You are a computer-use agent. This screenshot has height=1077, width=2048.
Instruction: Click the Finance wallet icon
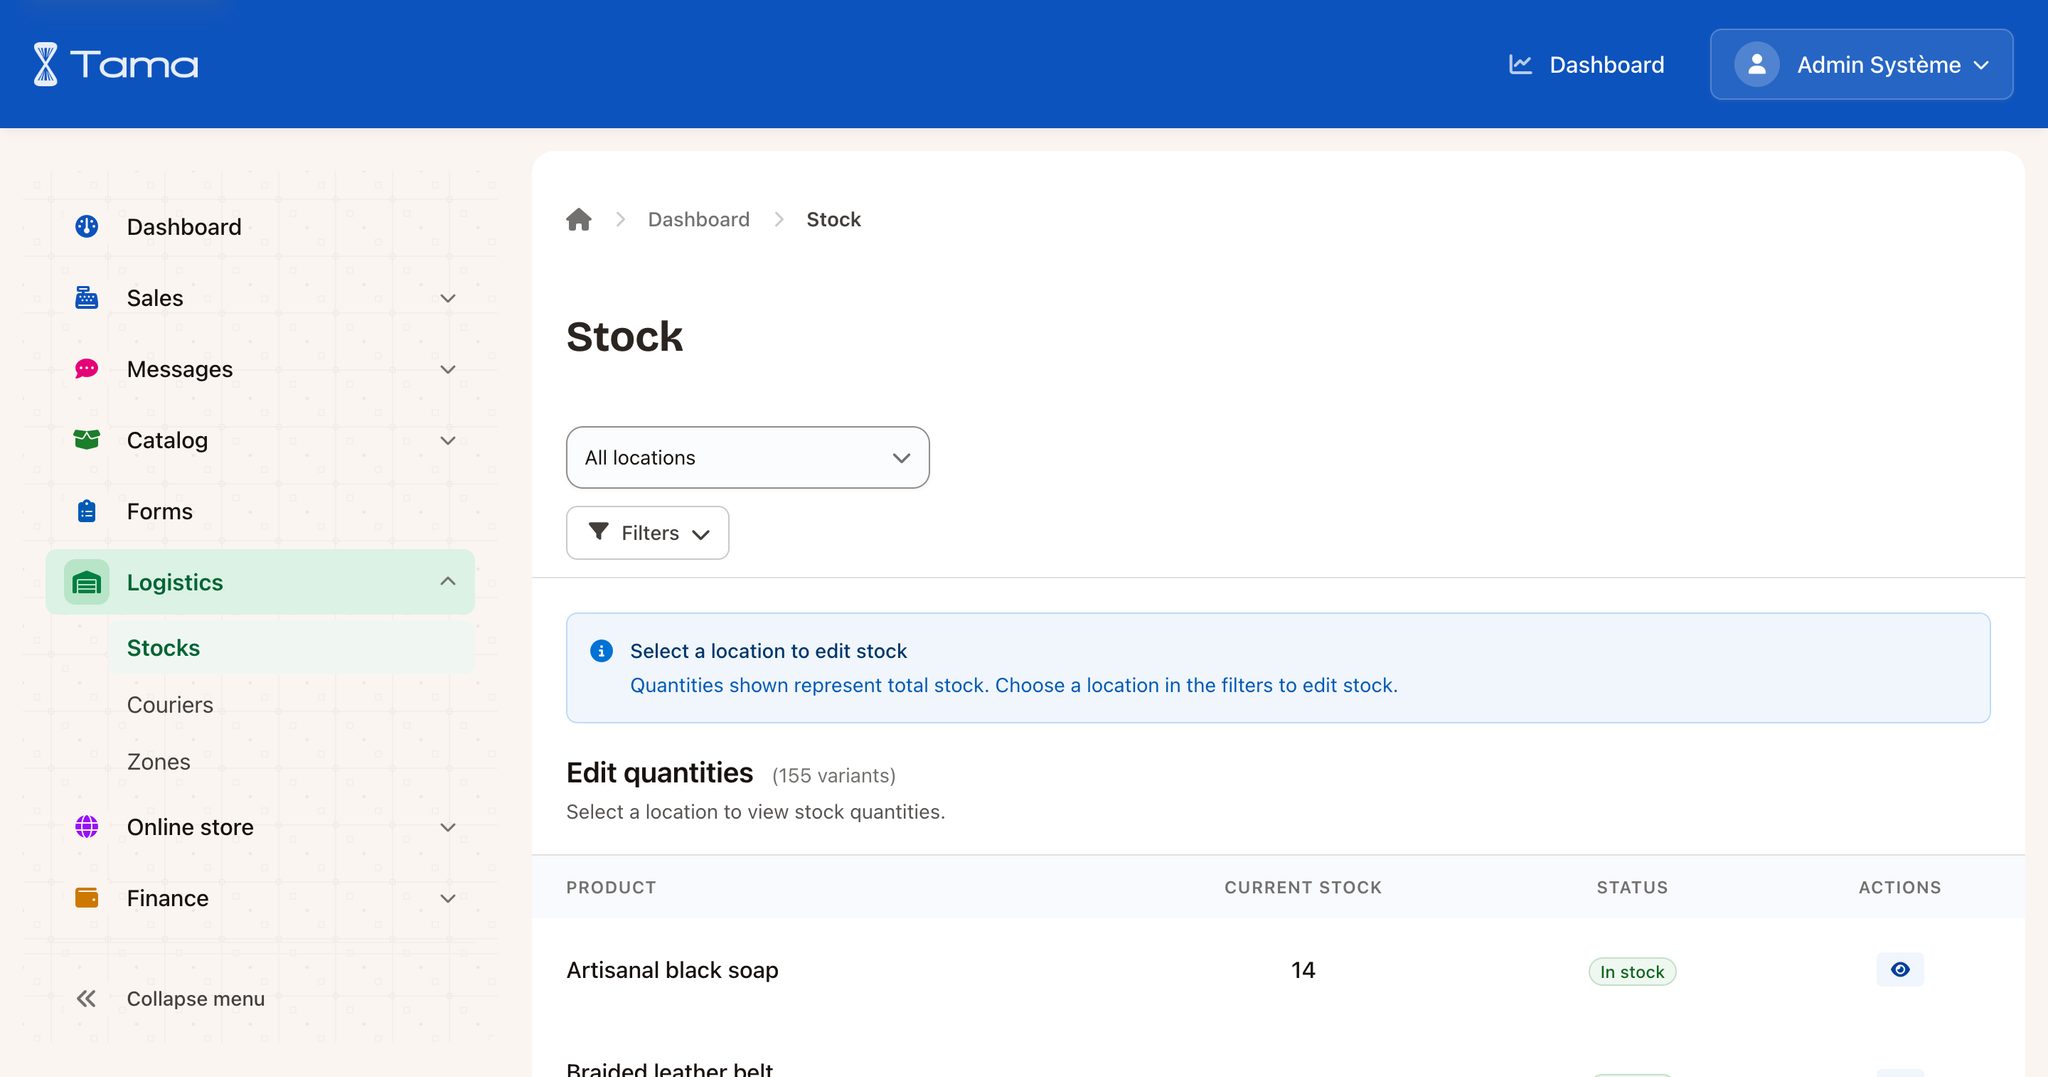coord(87,898)
